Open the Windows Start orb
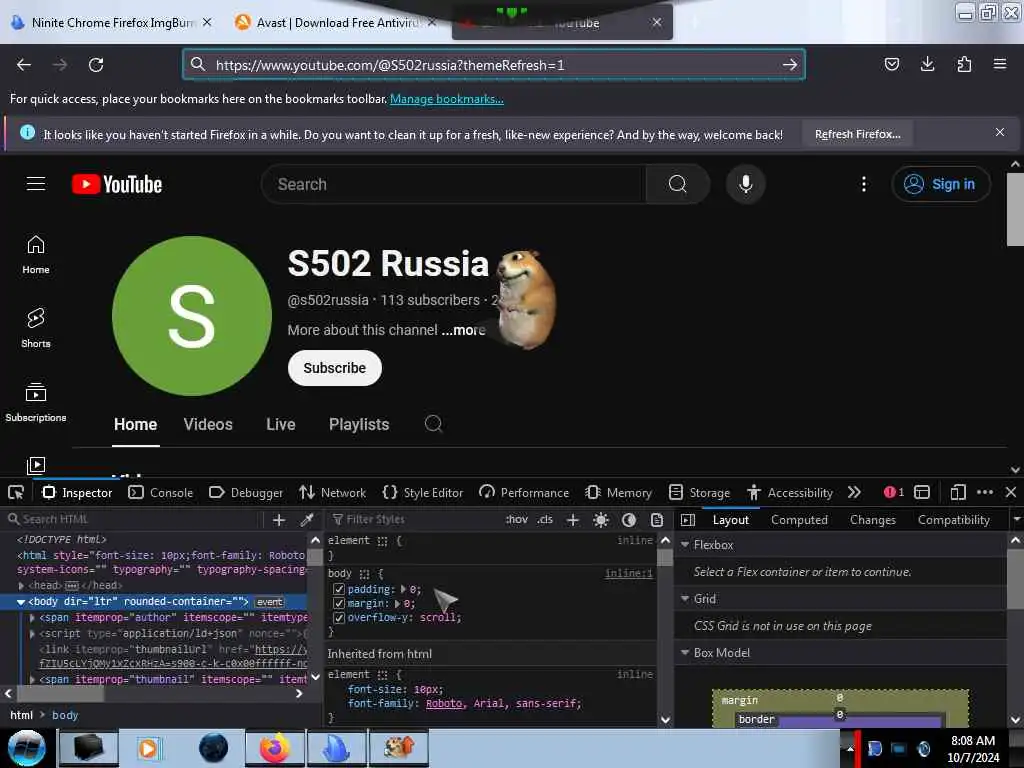The height and width of the screenshot is (768, 1024). point(27,748)
